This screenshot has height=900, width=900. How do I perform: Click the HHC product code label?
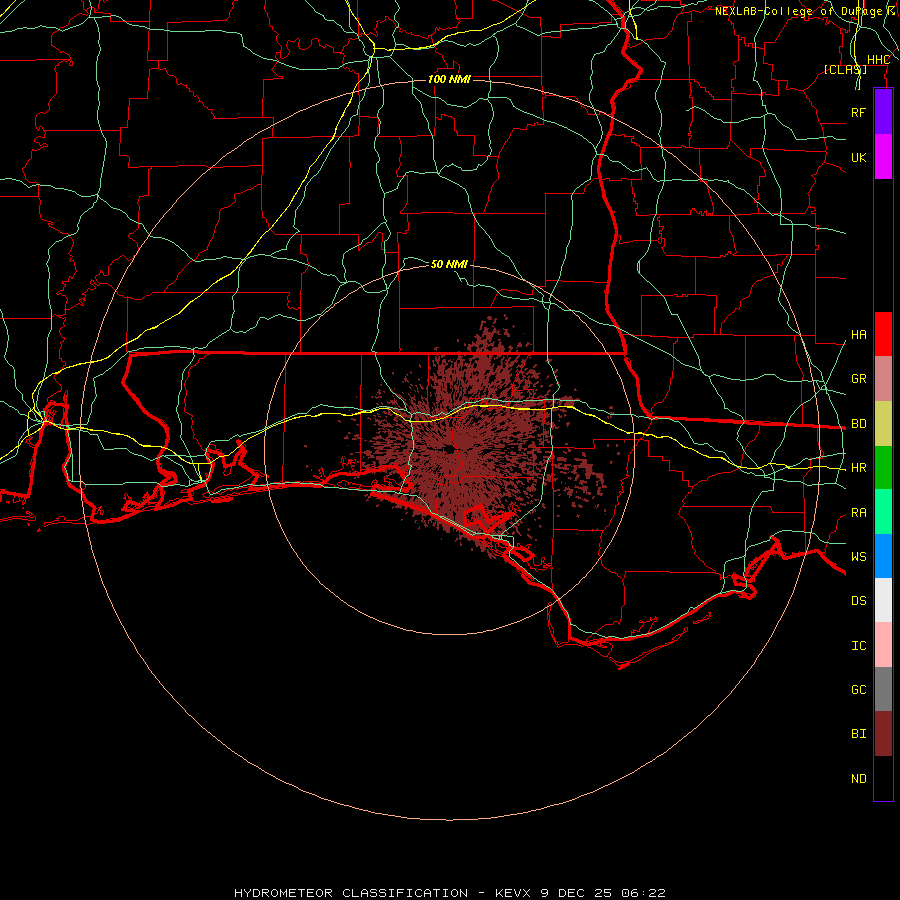(x=878, y=60)
